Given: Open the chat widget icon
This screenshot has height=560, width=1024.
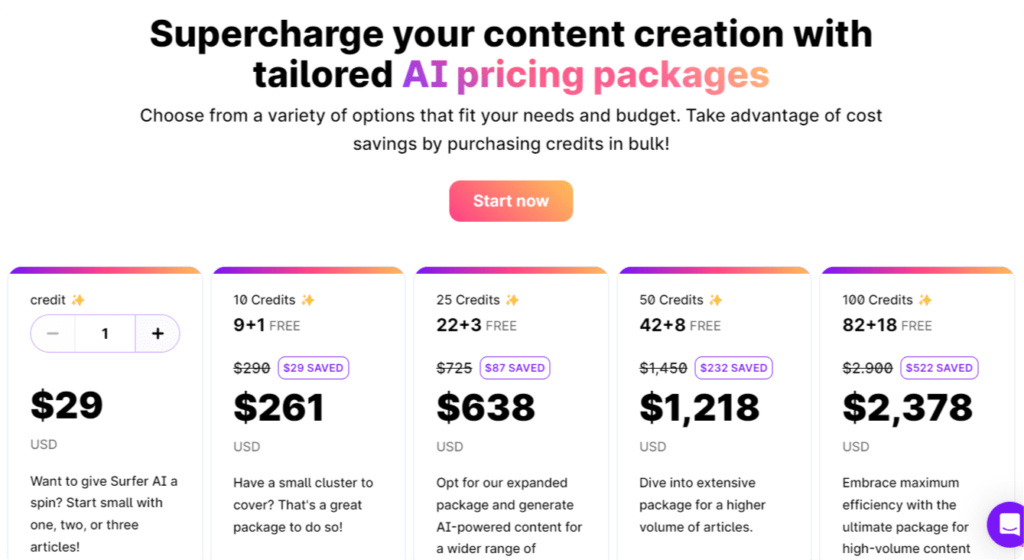Looking at the screenshot, I should 1008,524.
